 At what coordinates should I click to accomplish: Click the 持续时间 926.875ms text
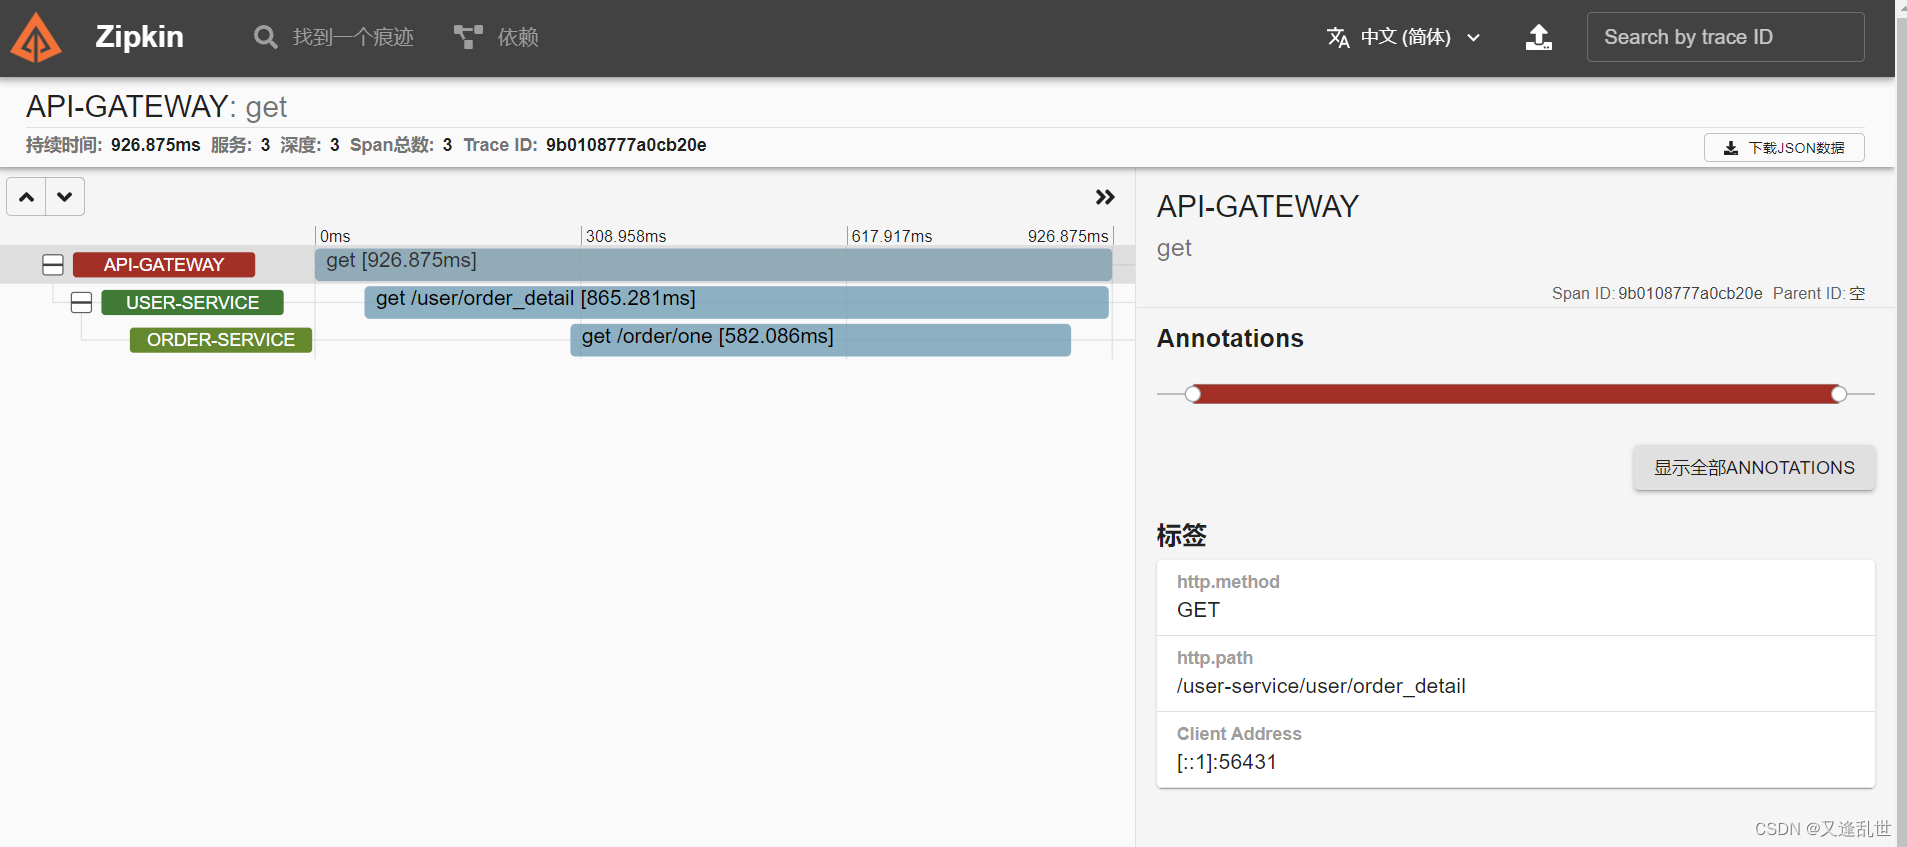click(113, 145)
